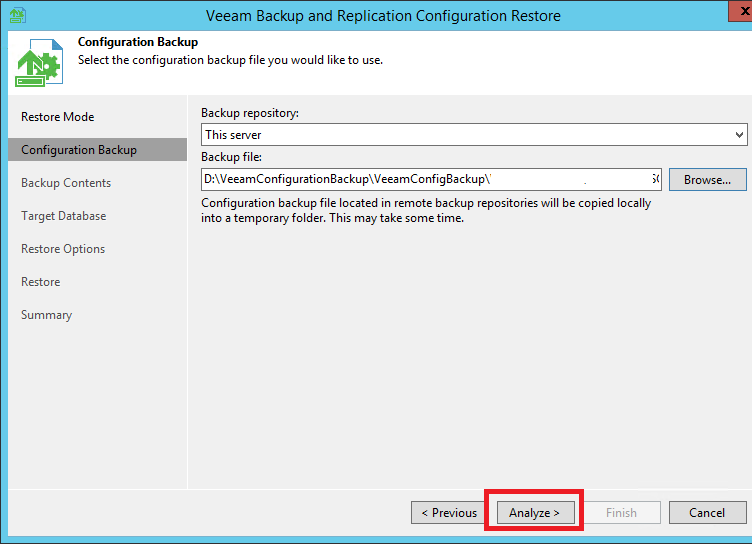This screenshot has height=546, width=753.
Task: Select the Restore Mode wizard step
Action: [x=58, y=117]
